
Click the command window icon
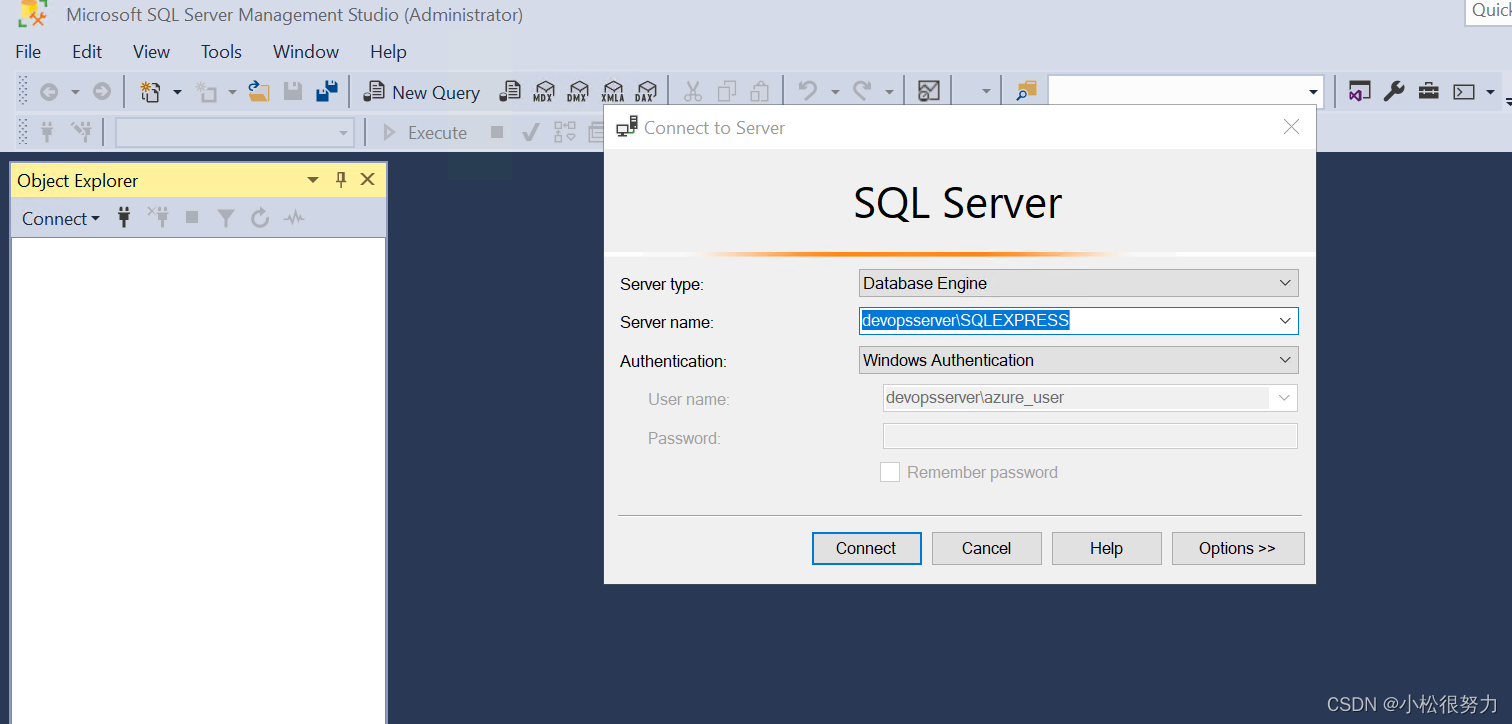[x=1464, y=92]
